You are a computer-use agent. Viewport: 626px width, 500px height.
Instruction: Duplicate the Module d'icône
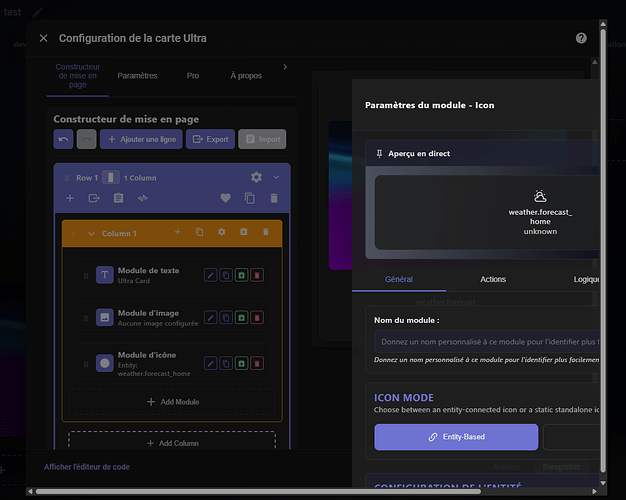click(226, 363)
